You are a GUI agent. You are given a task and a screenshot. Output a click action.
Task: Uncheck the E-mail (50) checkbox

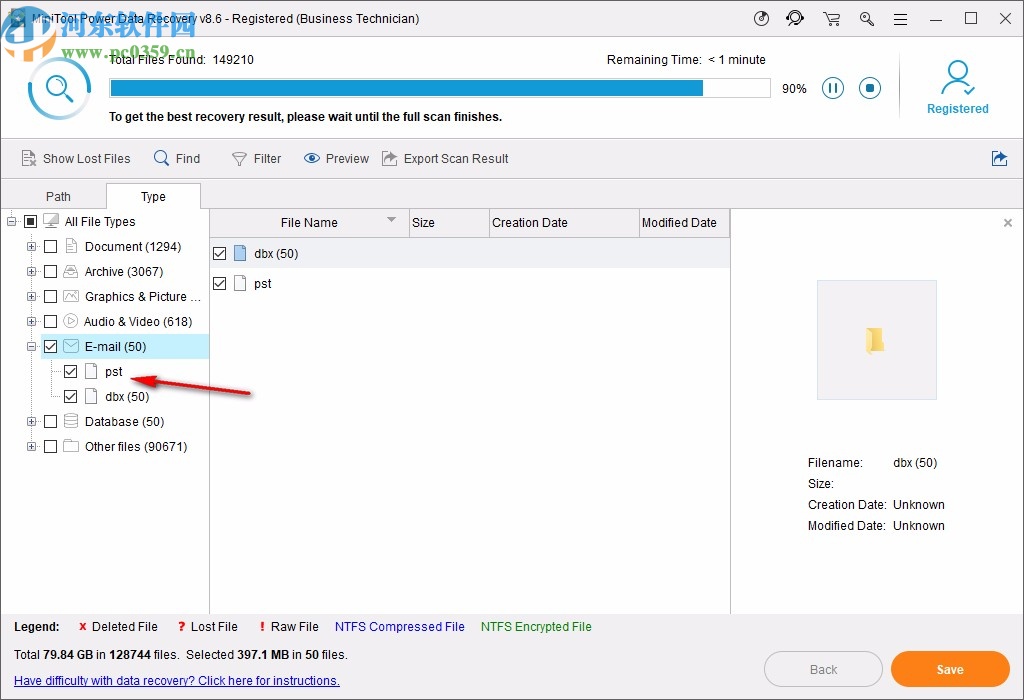click(x=50, y=346)
